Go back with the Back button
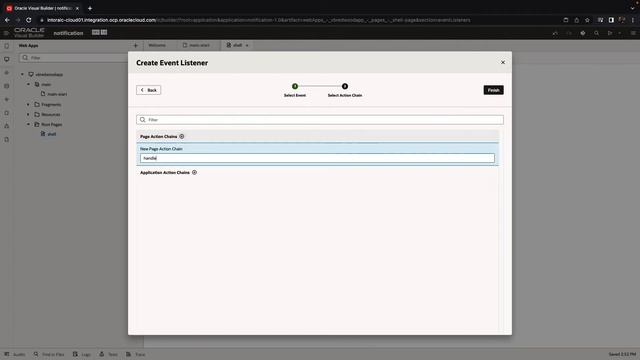 coord(149,90)
